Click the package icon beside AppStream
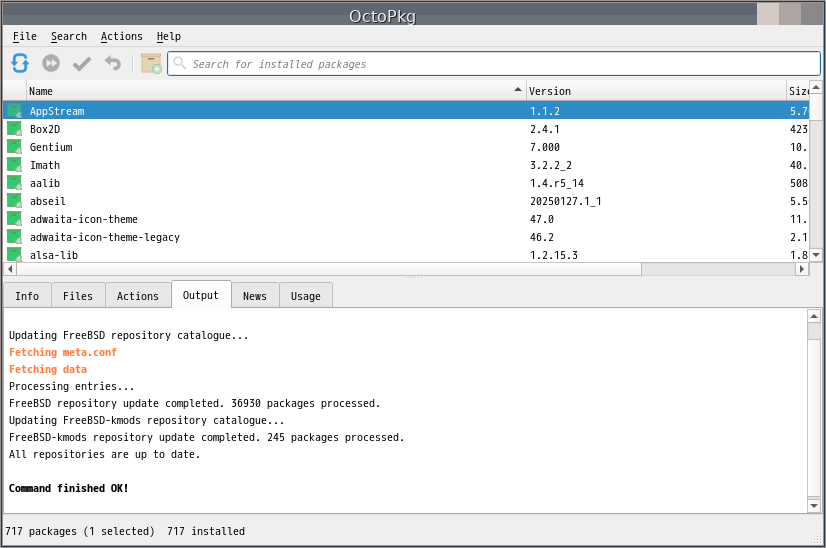The image size is (826, 548). coord(14,111)
